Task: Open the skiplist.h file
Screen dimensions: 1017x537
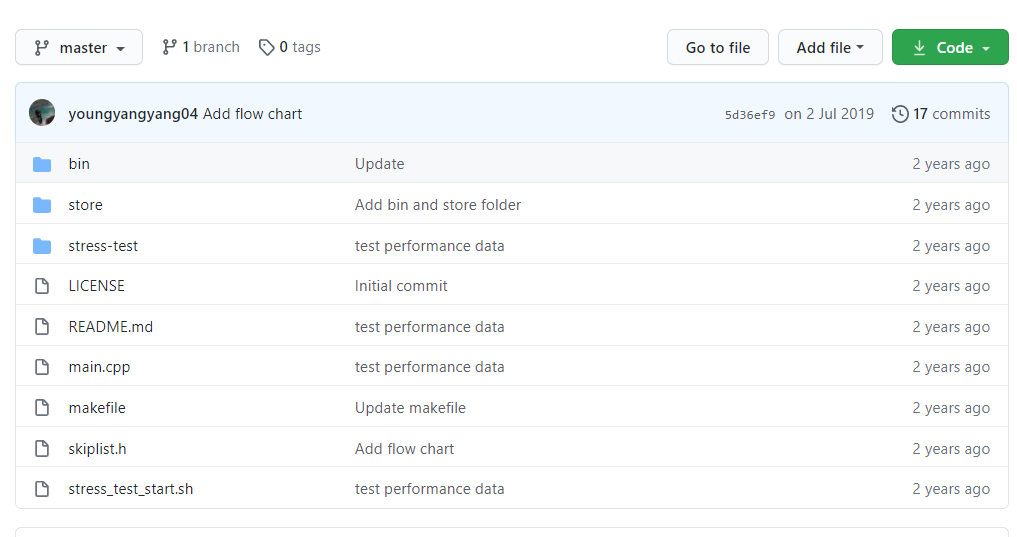Action: point(97,449)
